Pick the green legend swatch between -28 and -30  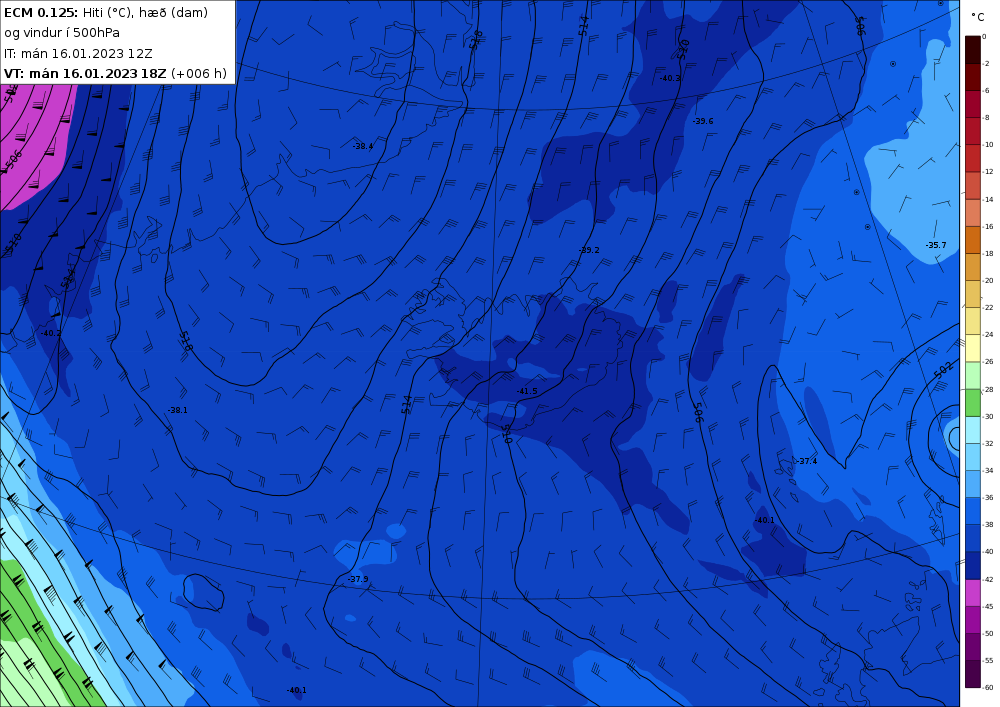pyautogui.click(x=973, y=403)
